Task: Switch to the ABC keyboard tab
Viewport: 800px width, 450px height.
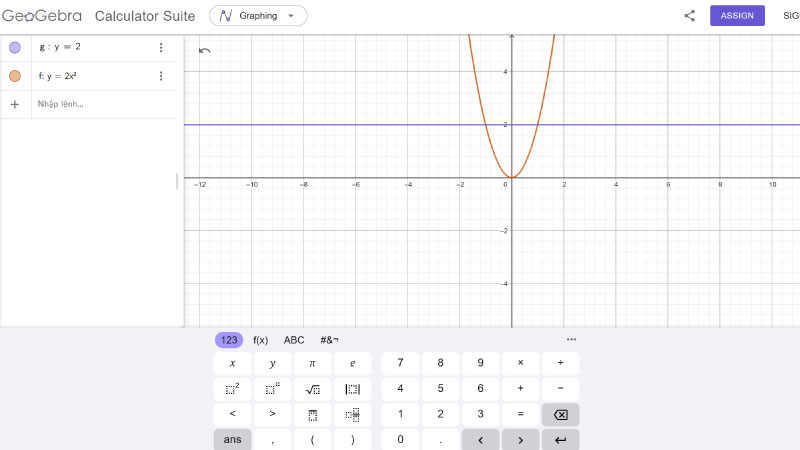Action: 294,340
